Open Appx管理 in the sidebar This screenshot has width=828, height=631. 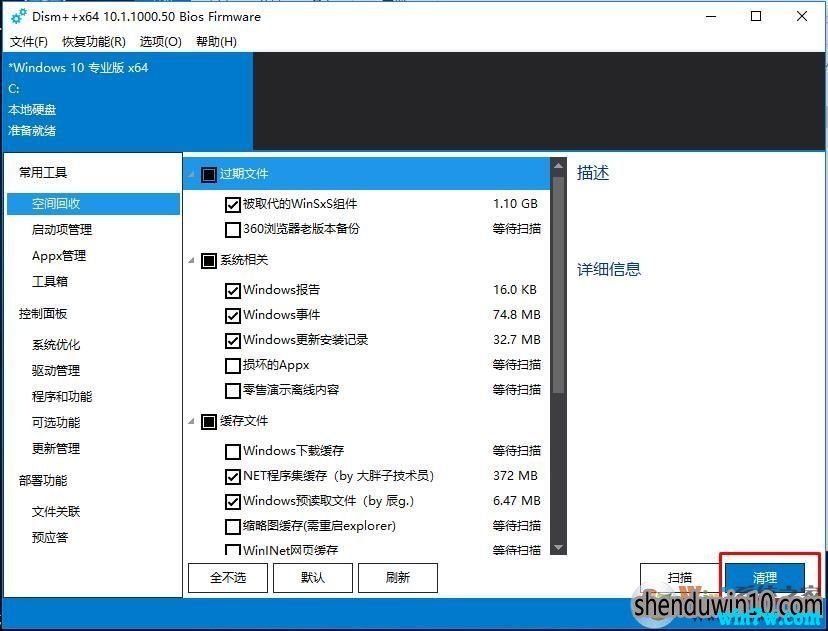coord(59,256)
